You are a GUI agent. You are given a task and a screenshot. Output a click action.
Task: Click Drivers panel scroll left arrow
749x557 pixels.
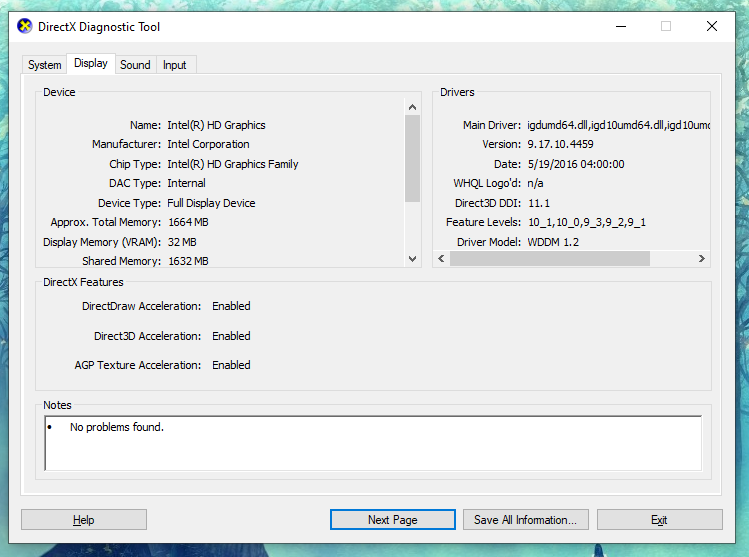click(x=441, y=258)
